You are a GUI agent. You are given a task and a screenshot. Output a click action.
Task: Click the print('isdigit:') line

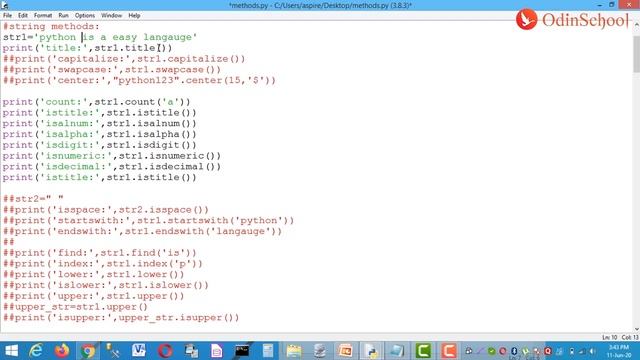pos(100,145)
